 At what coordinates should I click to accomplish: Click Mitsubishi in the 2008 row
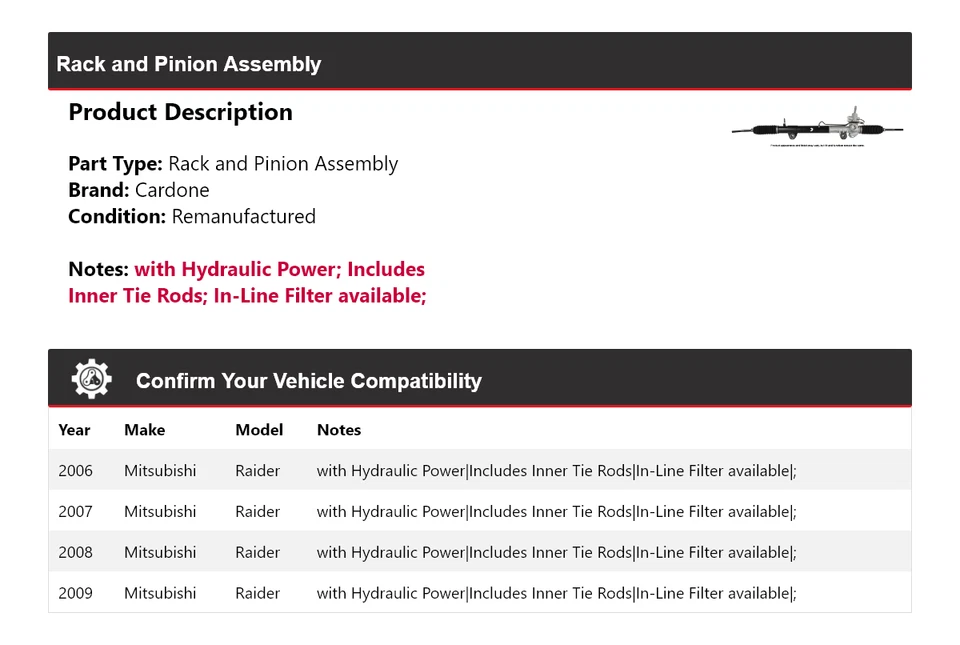[x=160, y=552]
